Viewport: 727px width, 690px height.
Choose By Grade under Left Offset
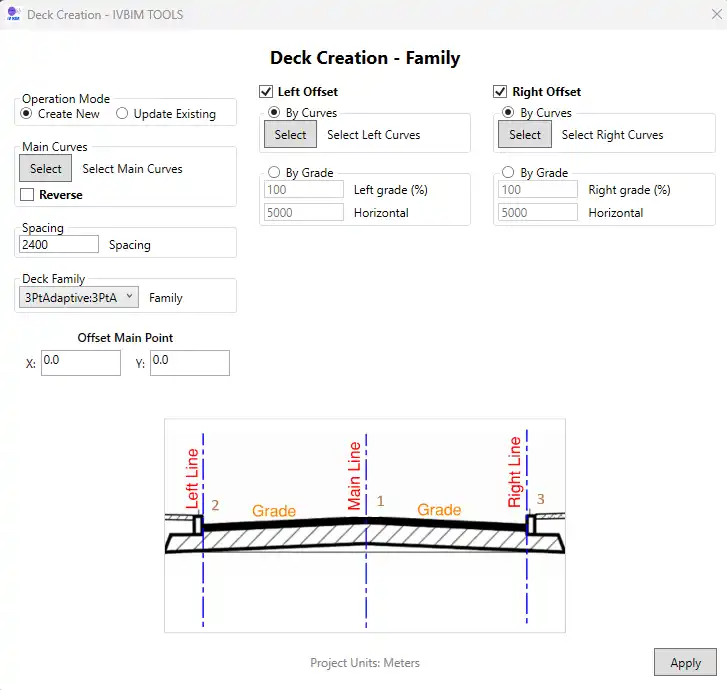pos(274,173)
